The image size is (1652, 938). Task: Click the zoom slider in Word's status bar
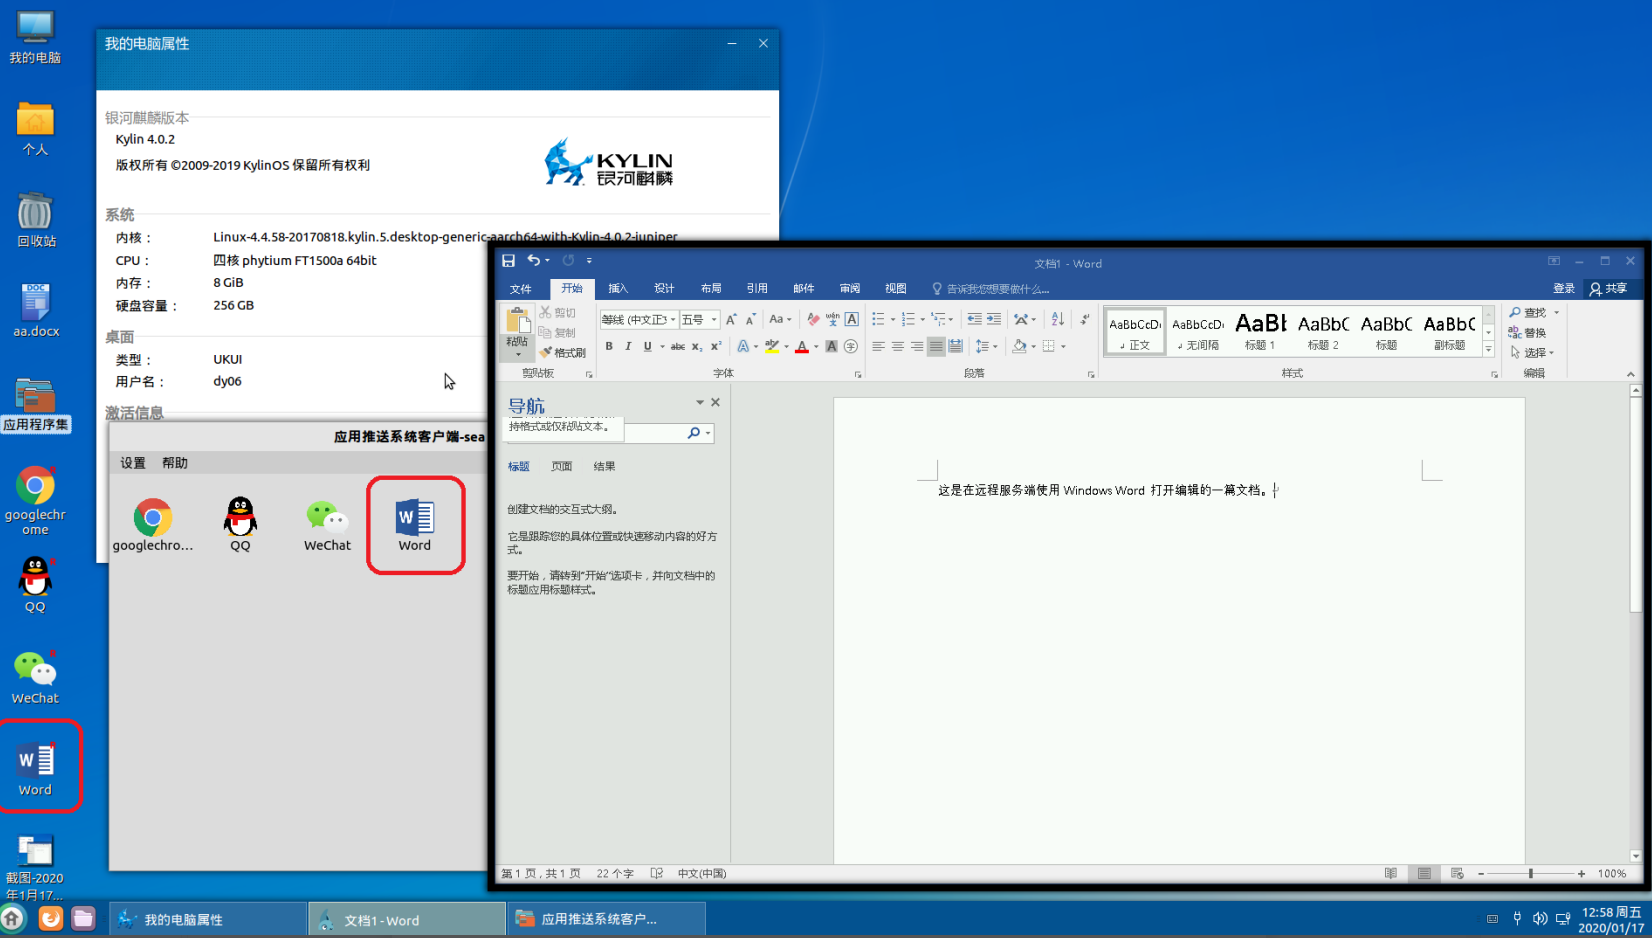pos(1530,873)
